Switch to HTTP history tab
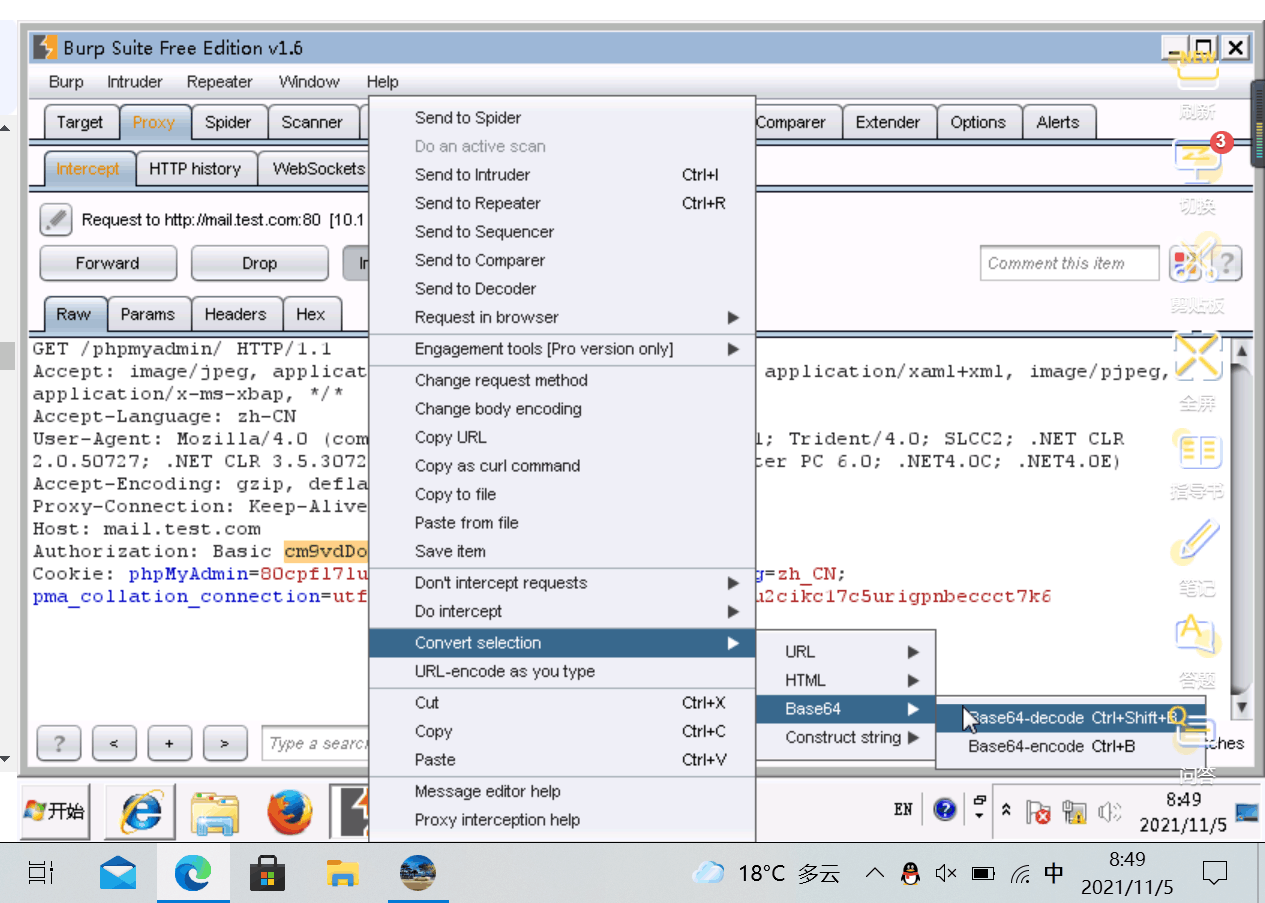The width and height of the screenshot is (1265, 903). click(195, 169)
